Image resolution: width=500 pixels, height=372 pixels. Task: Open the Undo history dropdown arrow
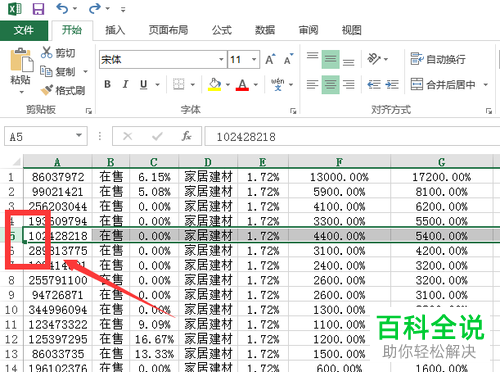tap(75, 9)
